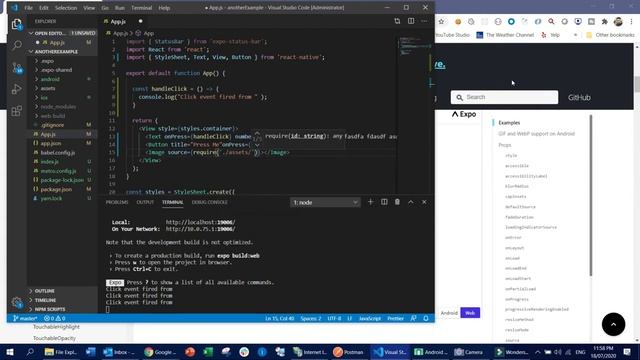The height and width of the screenshot is (360, 640).
Task: Open Postman from the taskbar
Action: [x=348, y=352]
